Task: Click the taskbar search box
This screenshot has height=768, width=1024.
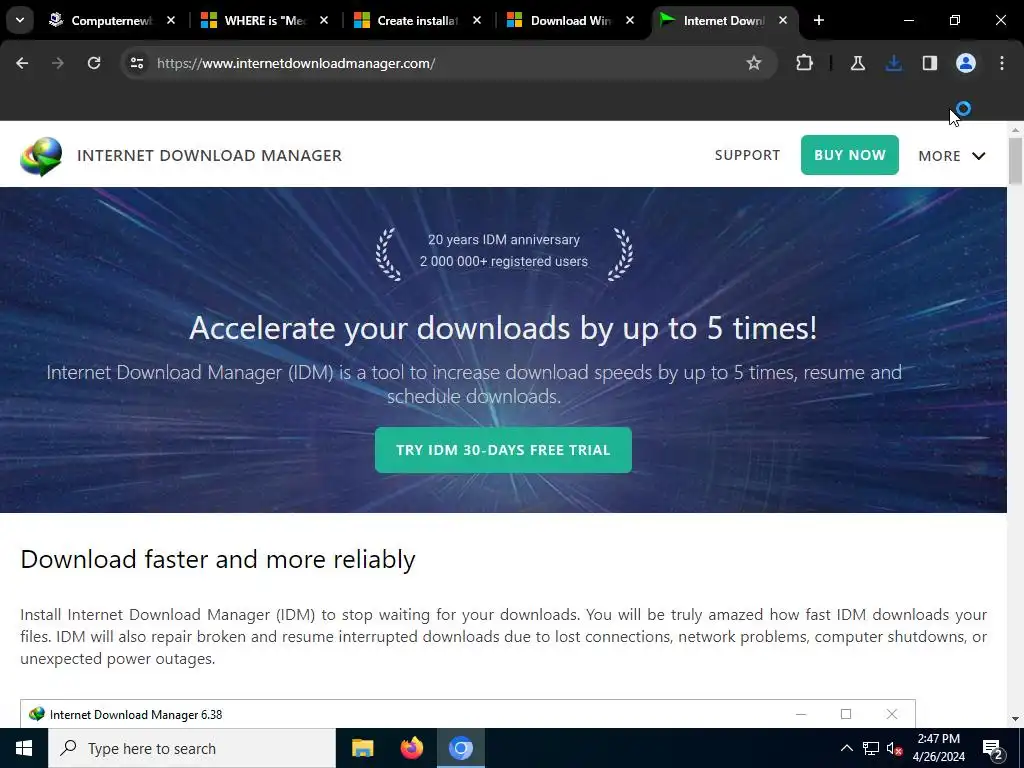Action: pyautogui.click(x=192, y=748)
